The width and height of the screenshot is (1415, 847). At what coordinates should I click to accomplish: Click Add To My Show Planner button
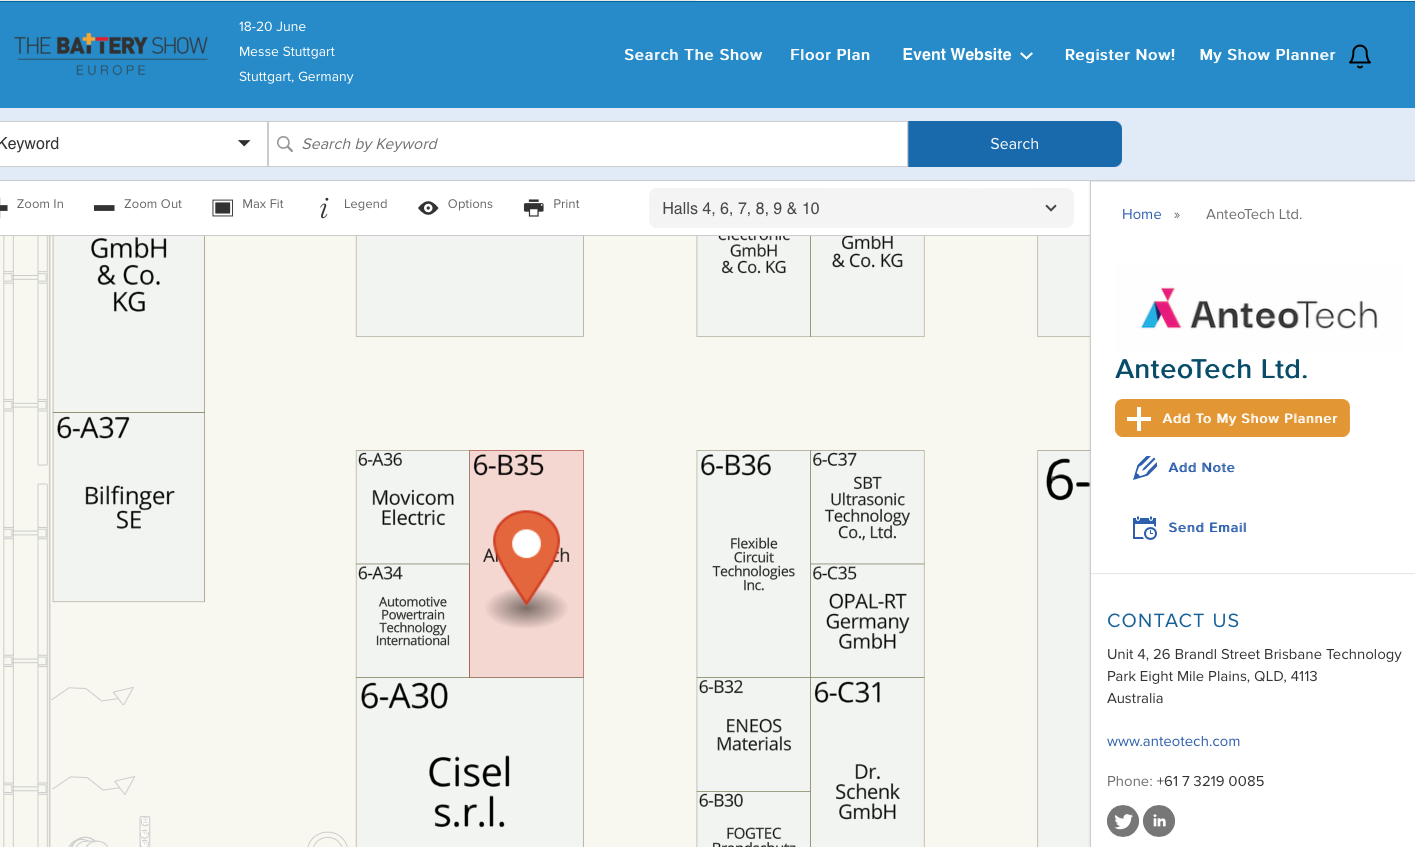coord(1232,418)
